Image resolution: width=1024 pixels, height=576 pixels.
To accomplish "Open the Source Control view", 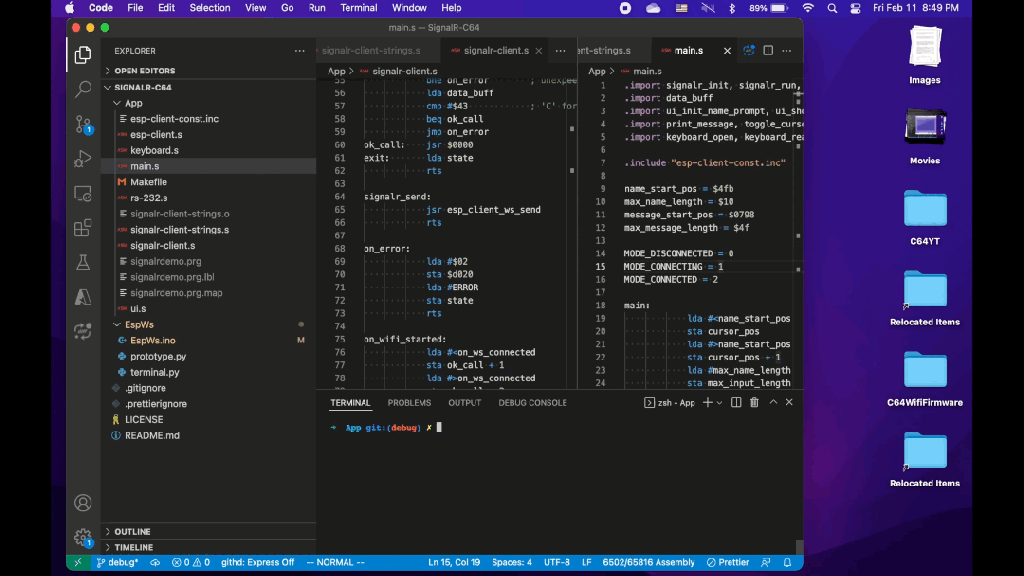I will tap(83, 125).
